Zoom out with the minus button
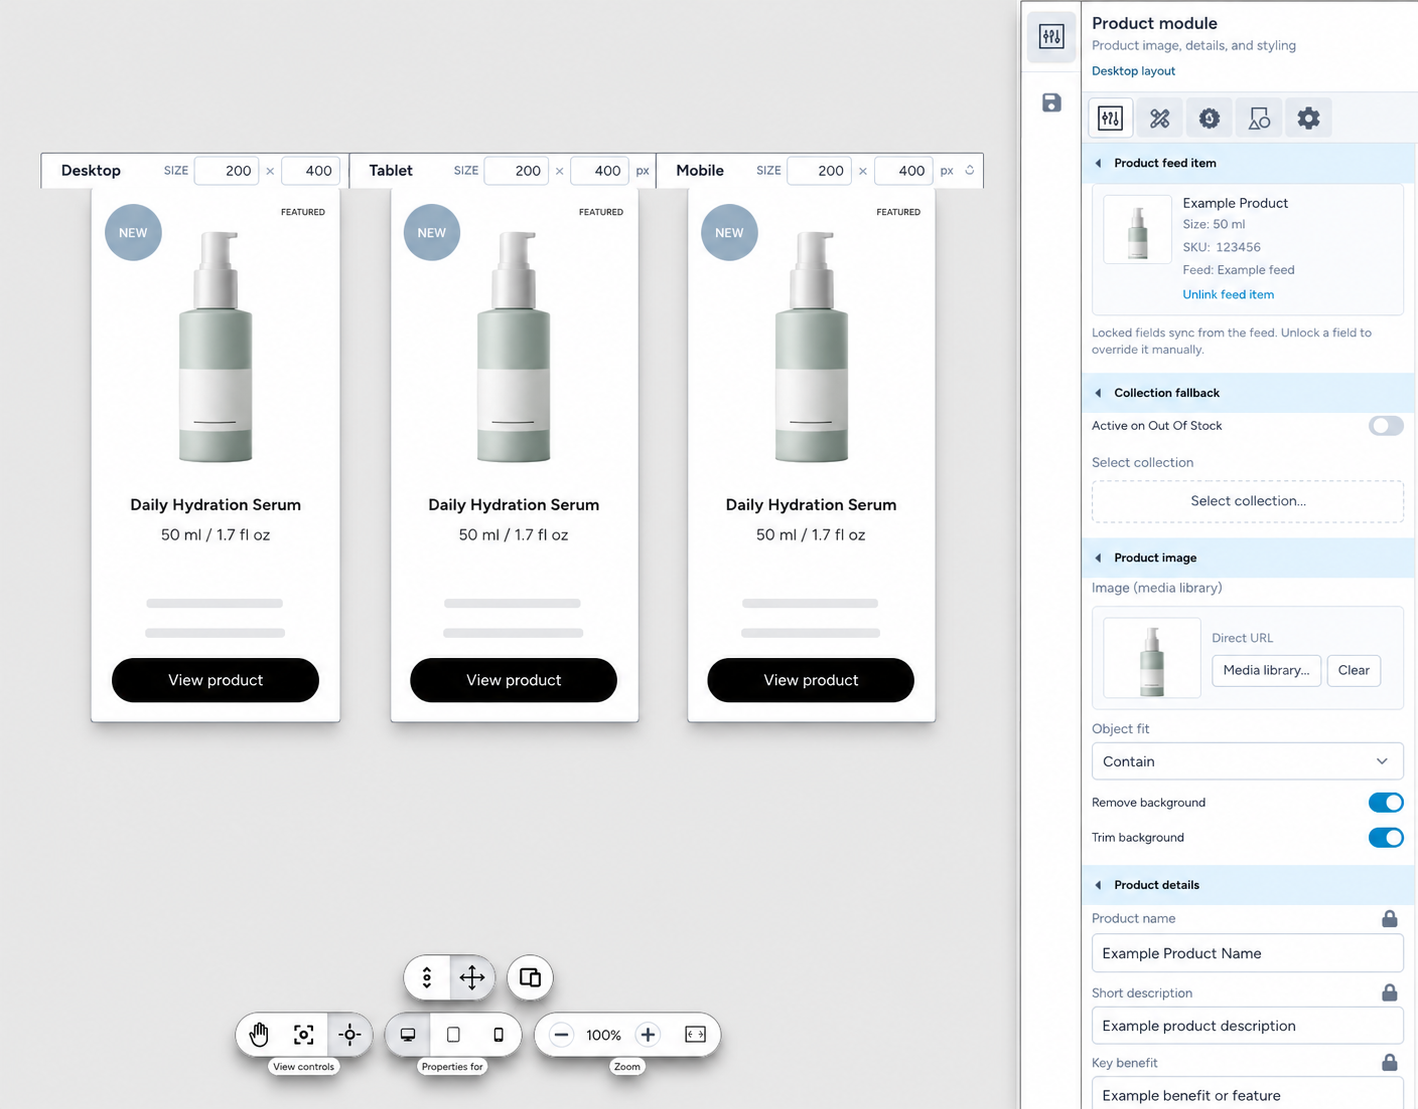Viewport: 1418px width, 1109px height. [562, 1035]
